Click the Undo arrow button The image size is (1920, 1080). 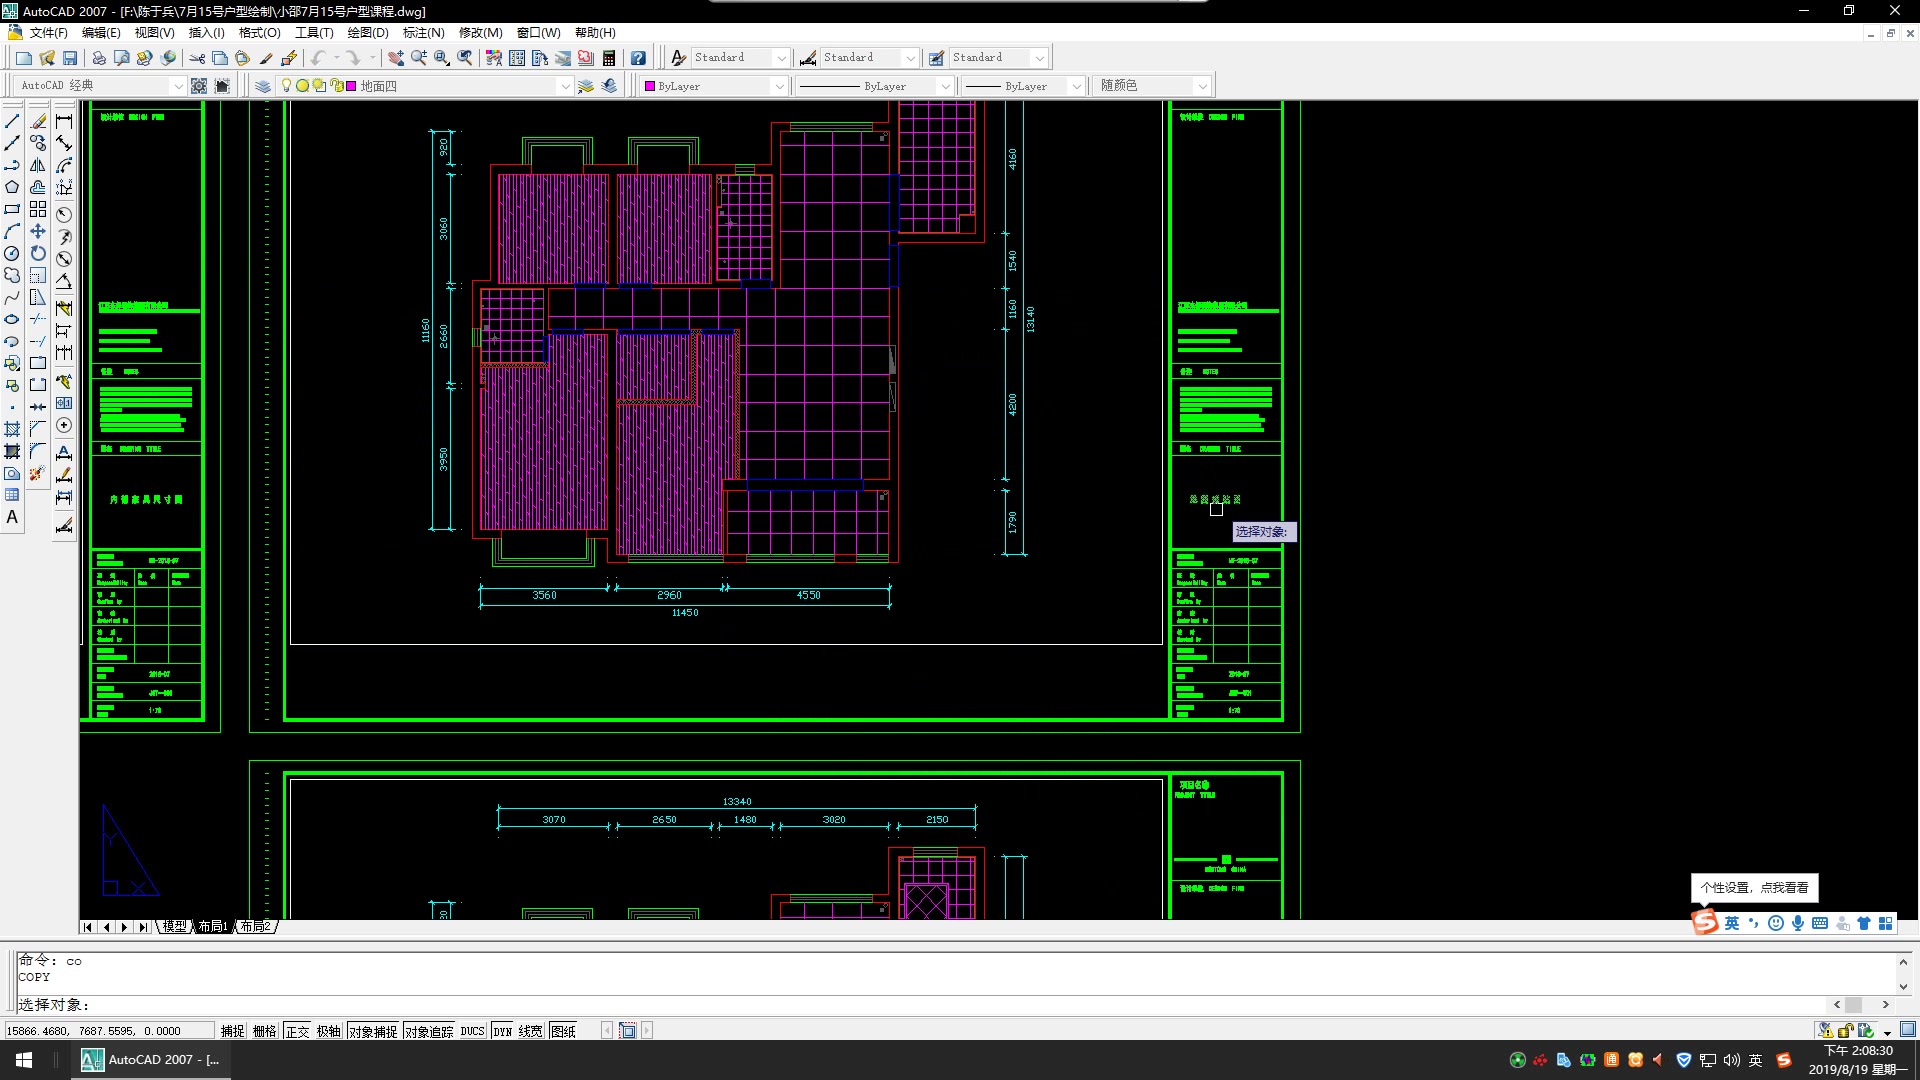pos(318,58)
